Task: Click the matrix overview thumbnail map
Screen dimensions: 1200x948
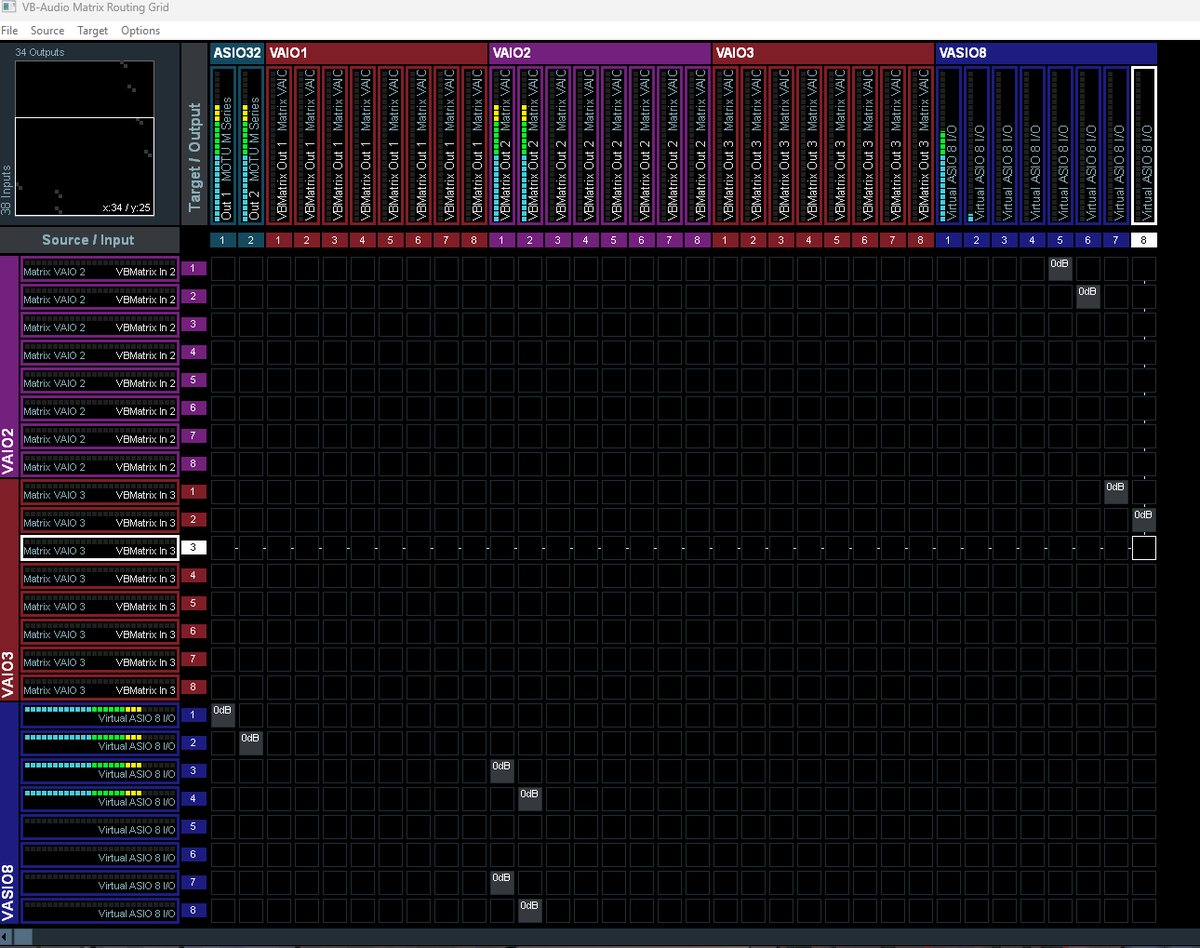Action: [x=84, y=138]
